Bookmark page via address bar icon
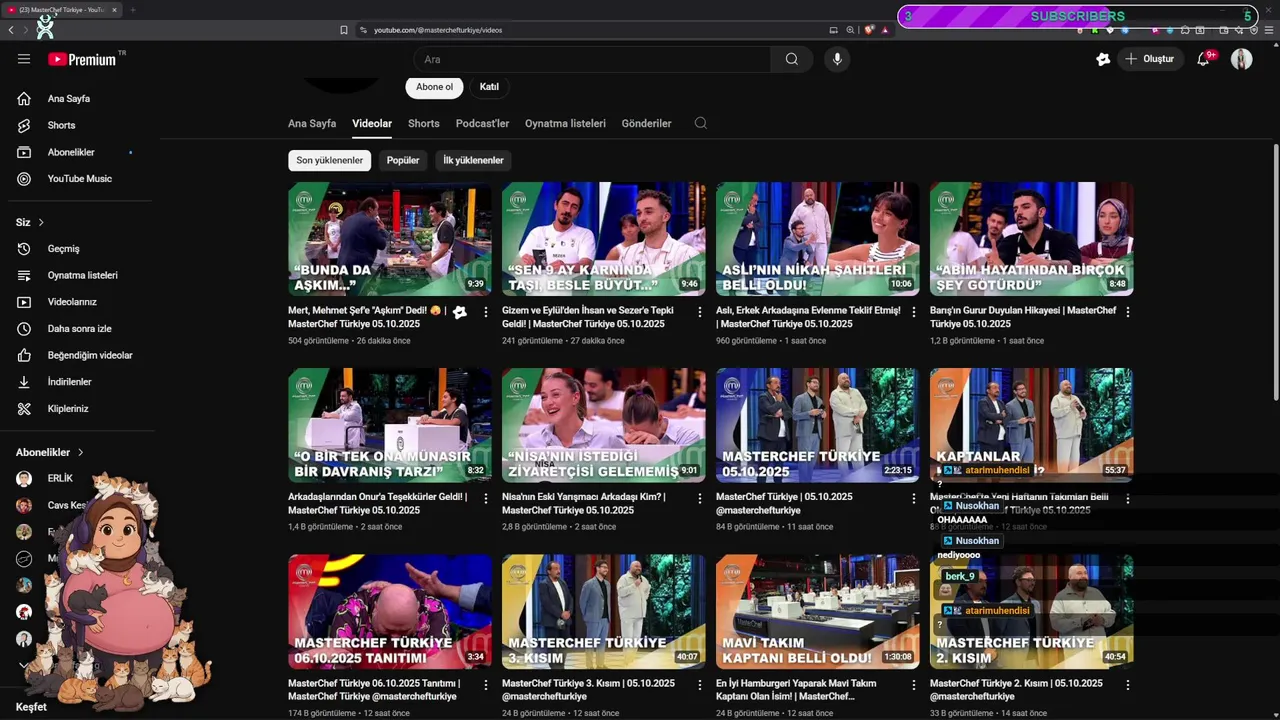Screen dimensions: 1280x720 click(x=344, y=30)
